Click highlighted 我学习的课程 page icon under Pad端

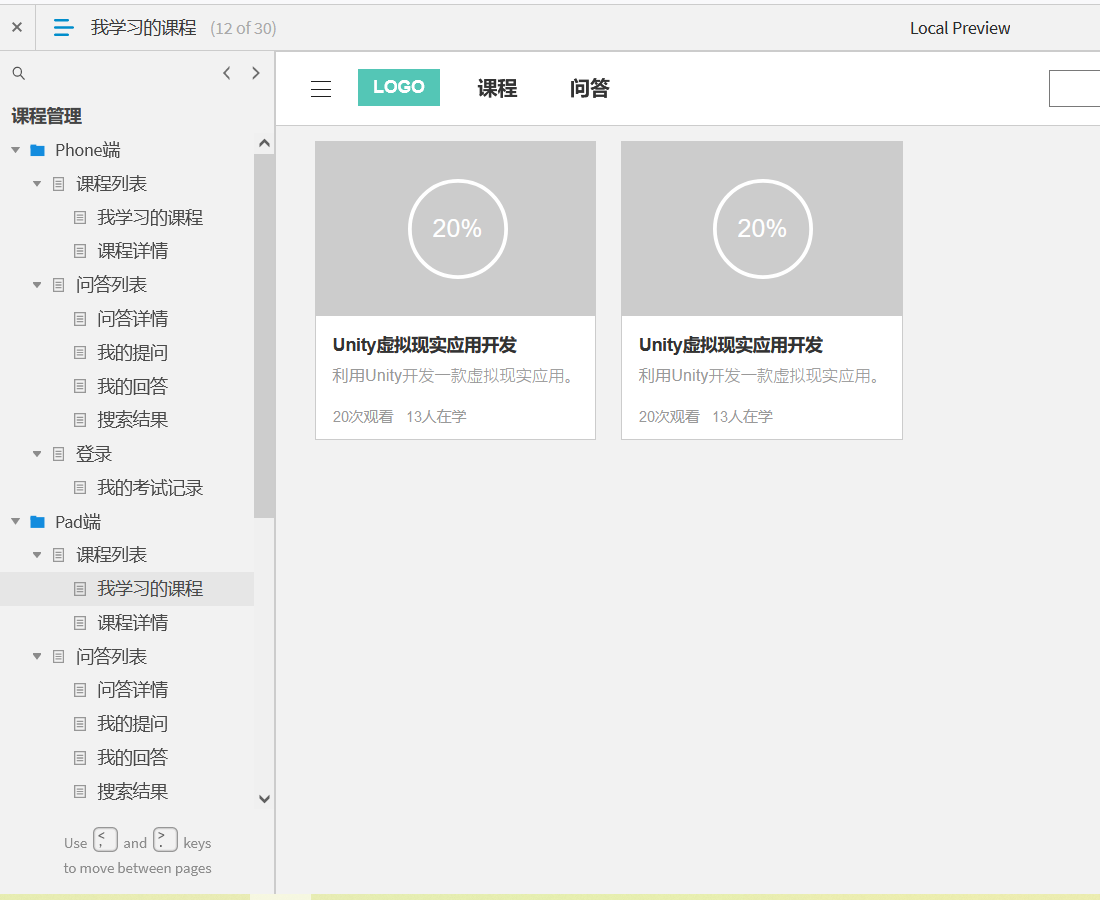[x=80, y=589]
